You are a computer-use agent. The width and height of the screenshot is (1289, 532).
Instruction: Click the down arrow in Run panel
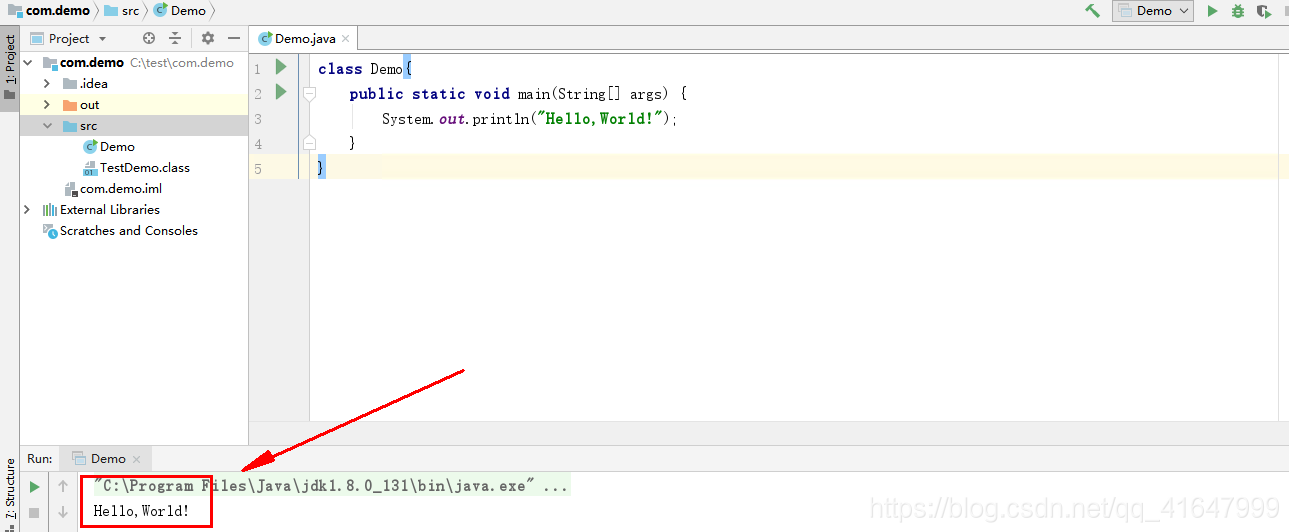point(63,512)
